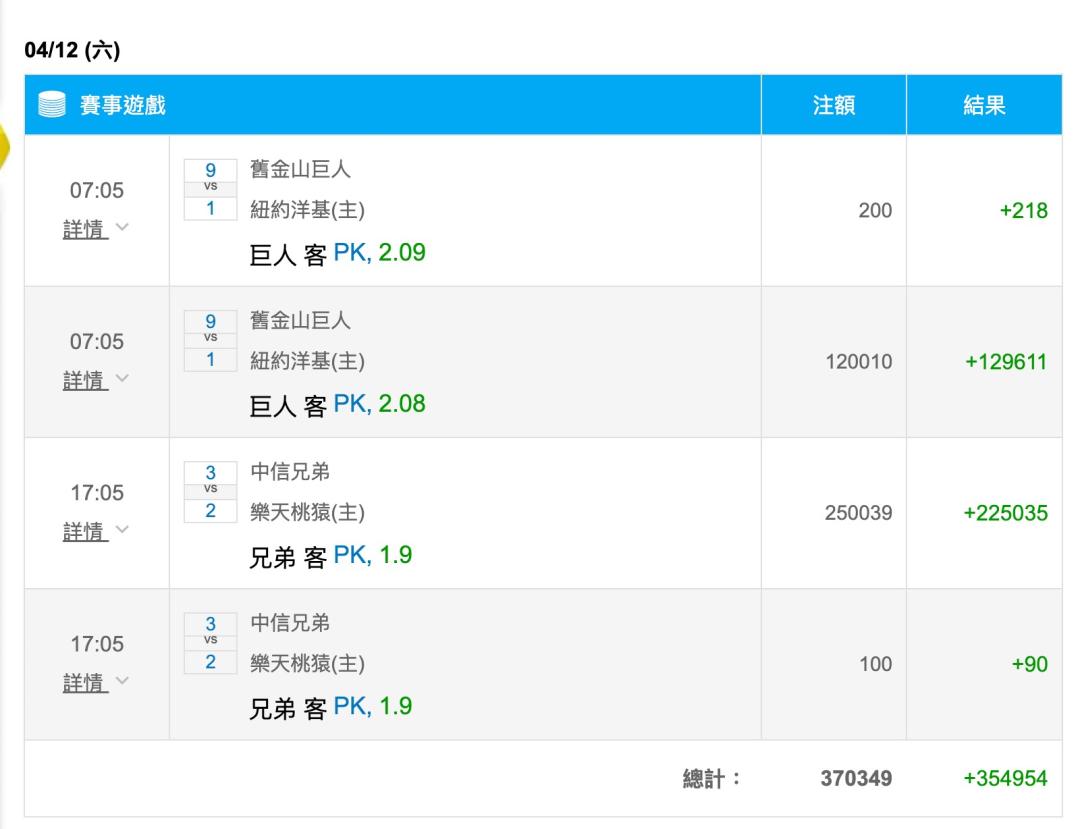The image size is (1080, 829).
Task: Click total result +354954
Action: 1006,779
